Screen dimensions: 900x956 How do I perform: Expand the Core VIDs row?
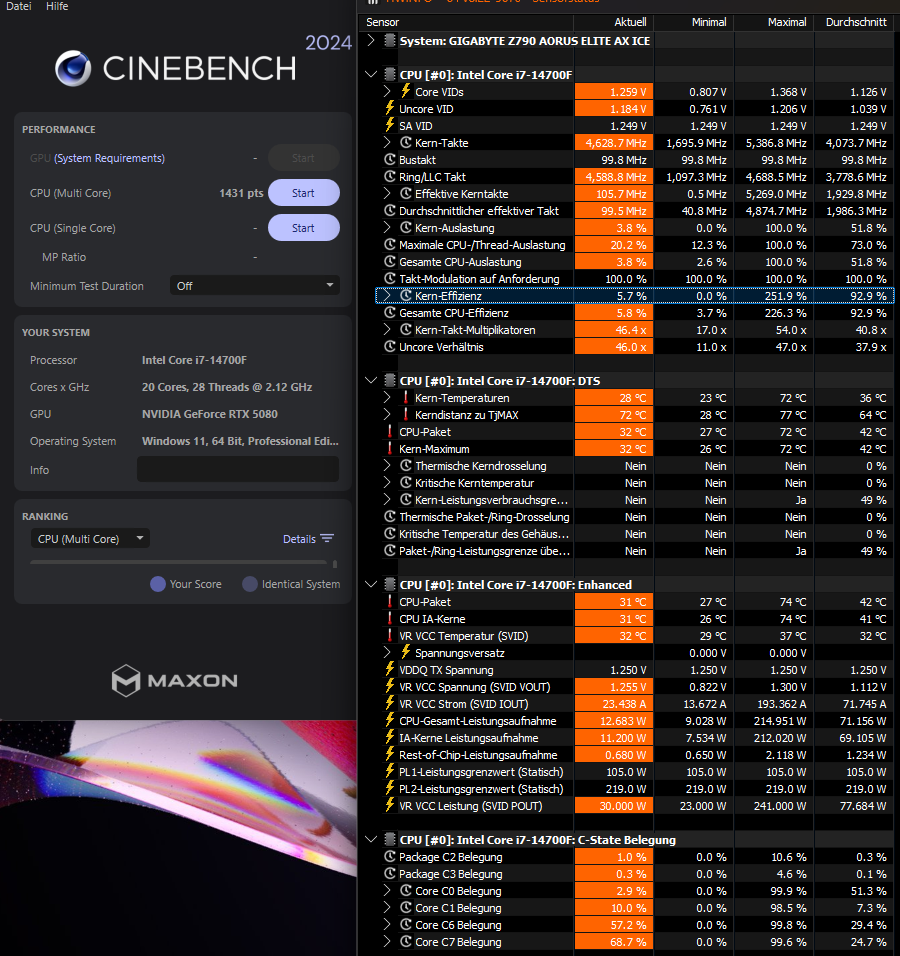(x=388, y=91)
